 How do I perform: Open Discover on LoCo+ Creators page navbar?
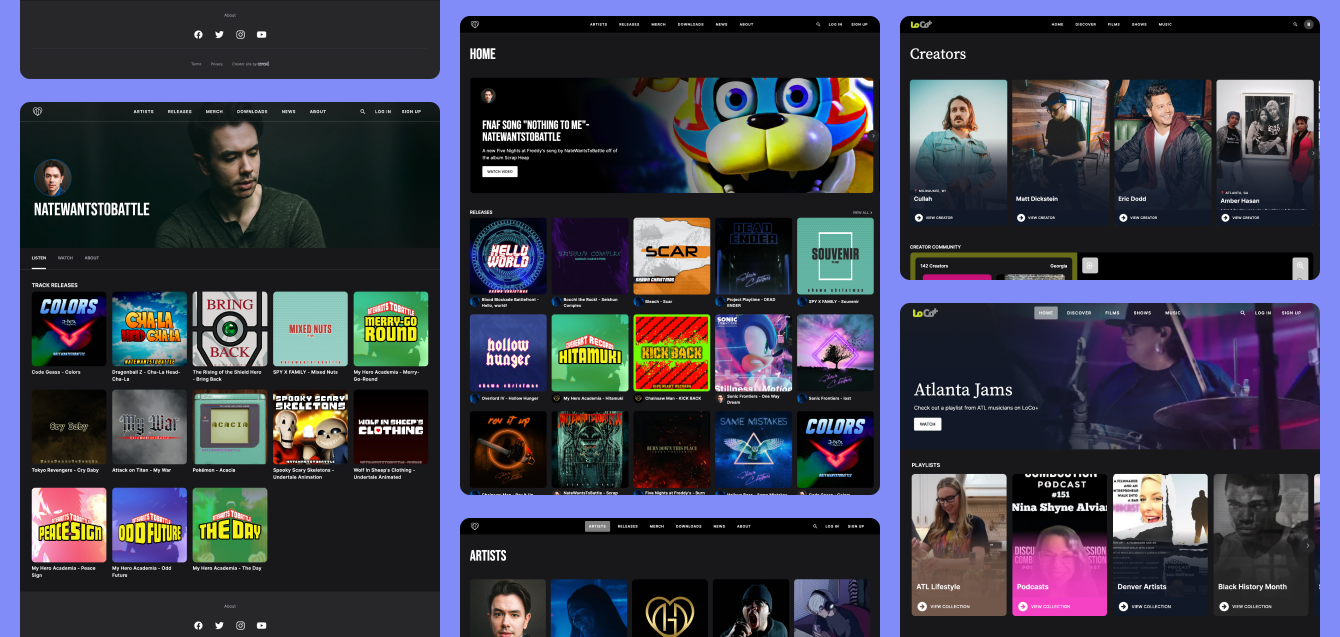(1087, 24)
